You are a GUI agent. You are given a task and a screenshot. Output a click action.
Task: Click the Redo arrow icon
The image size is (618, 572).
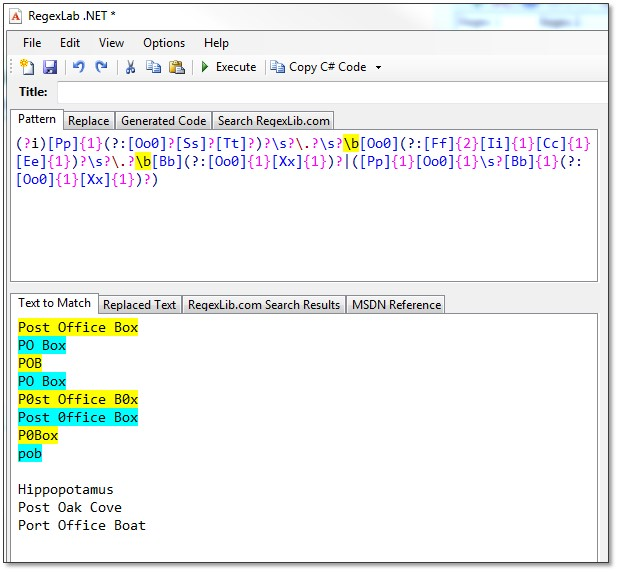pyautogui.click(x=101, y=67)
